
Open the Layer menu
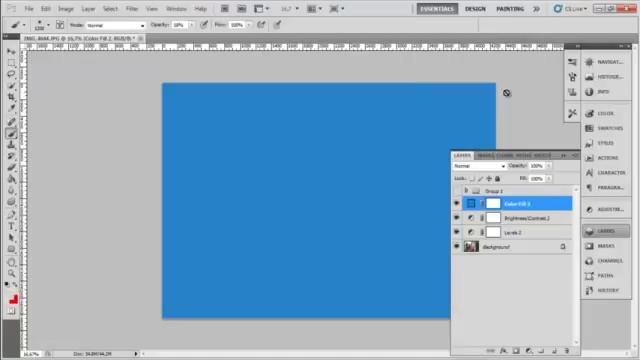[88, 9]
